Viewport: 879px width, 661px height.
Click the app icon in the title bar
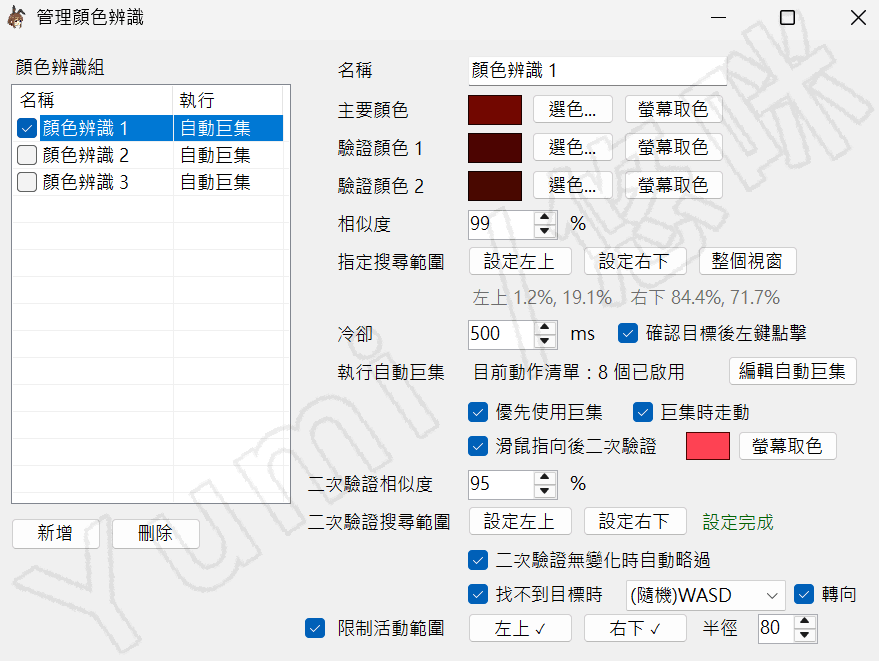16,17
